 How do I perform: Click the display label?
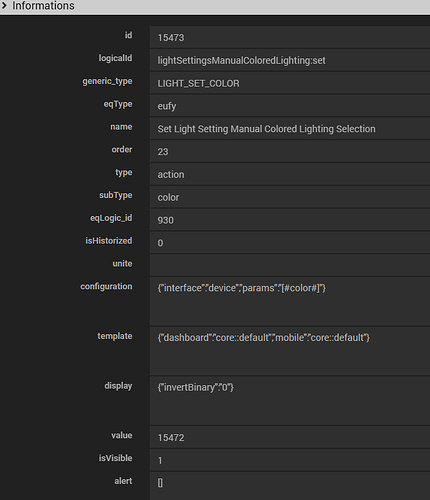pyautogui.click(x=118, y=386)
